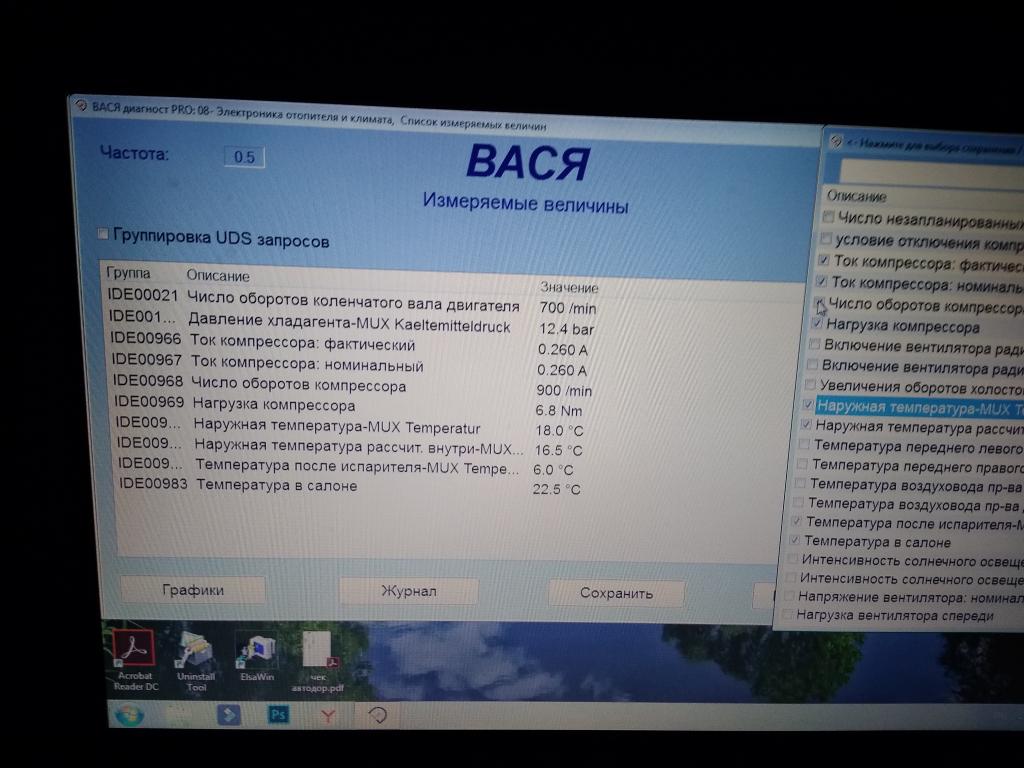This screenshot has width=1024, height=768.
Task: Check Число незапланированных box in selection list
Action: (828, 216)
